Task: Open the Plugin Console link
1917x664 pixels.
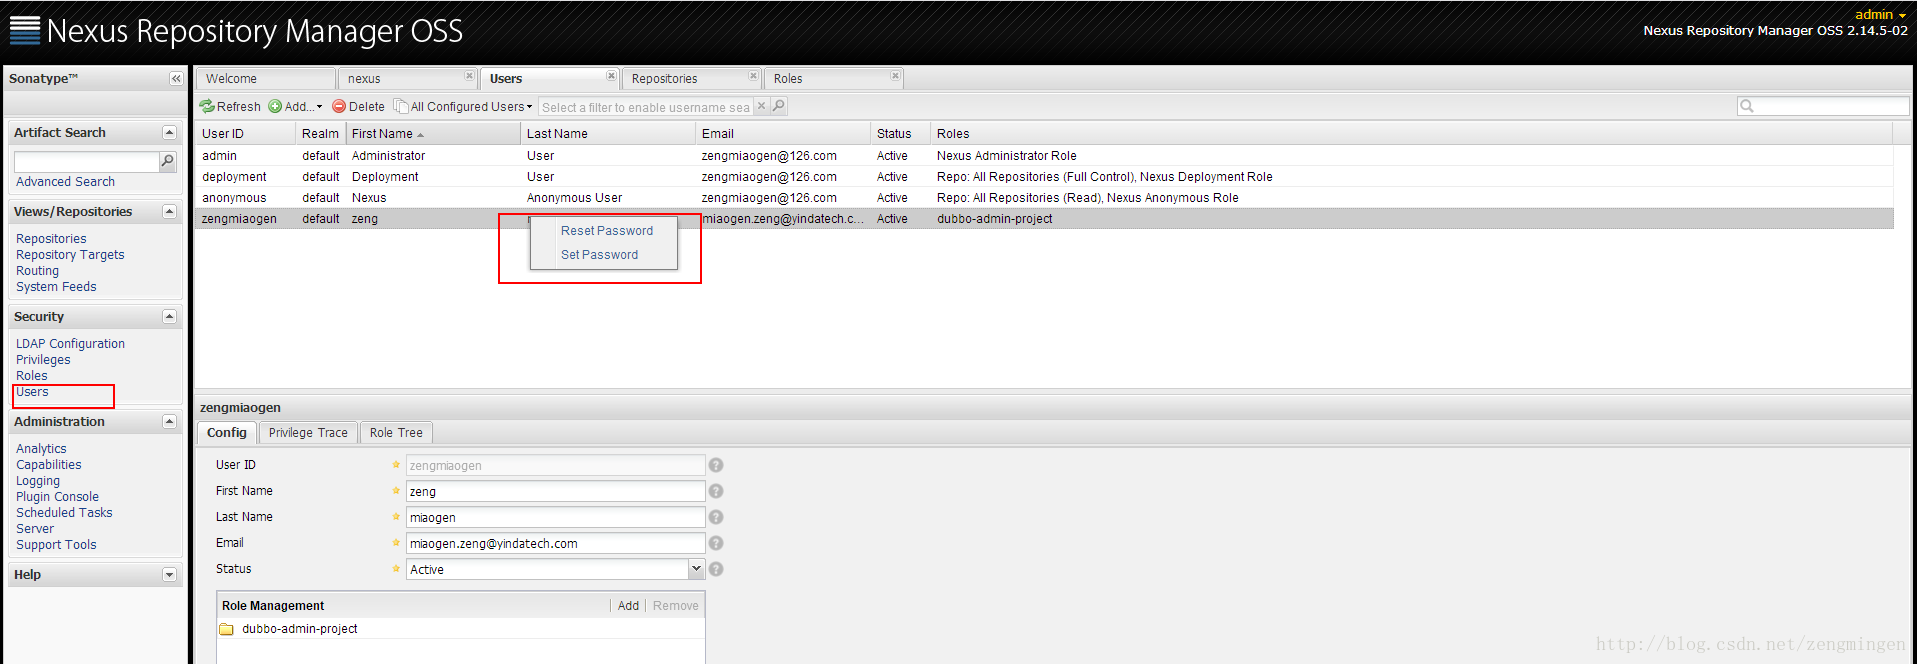Action: pyautogui.click(x=57, y=497)
